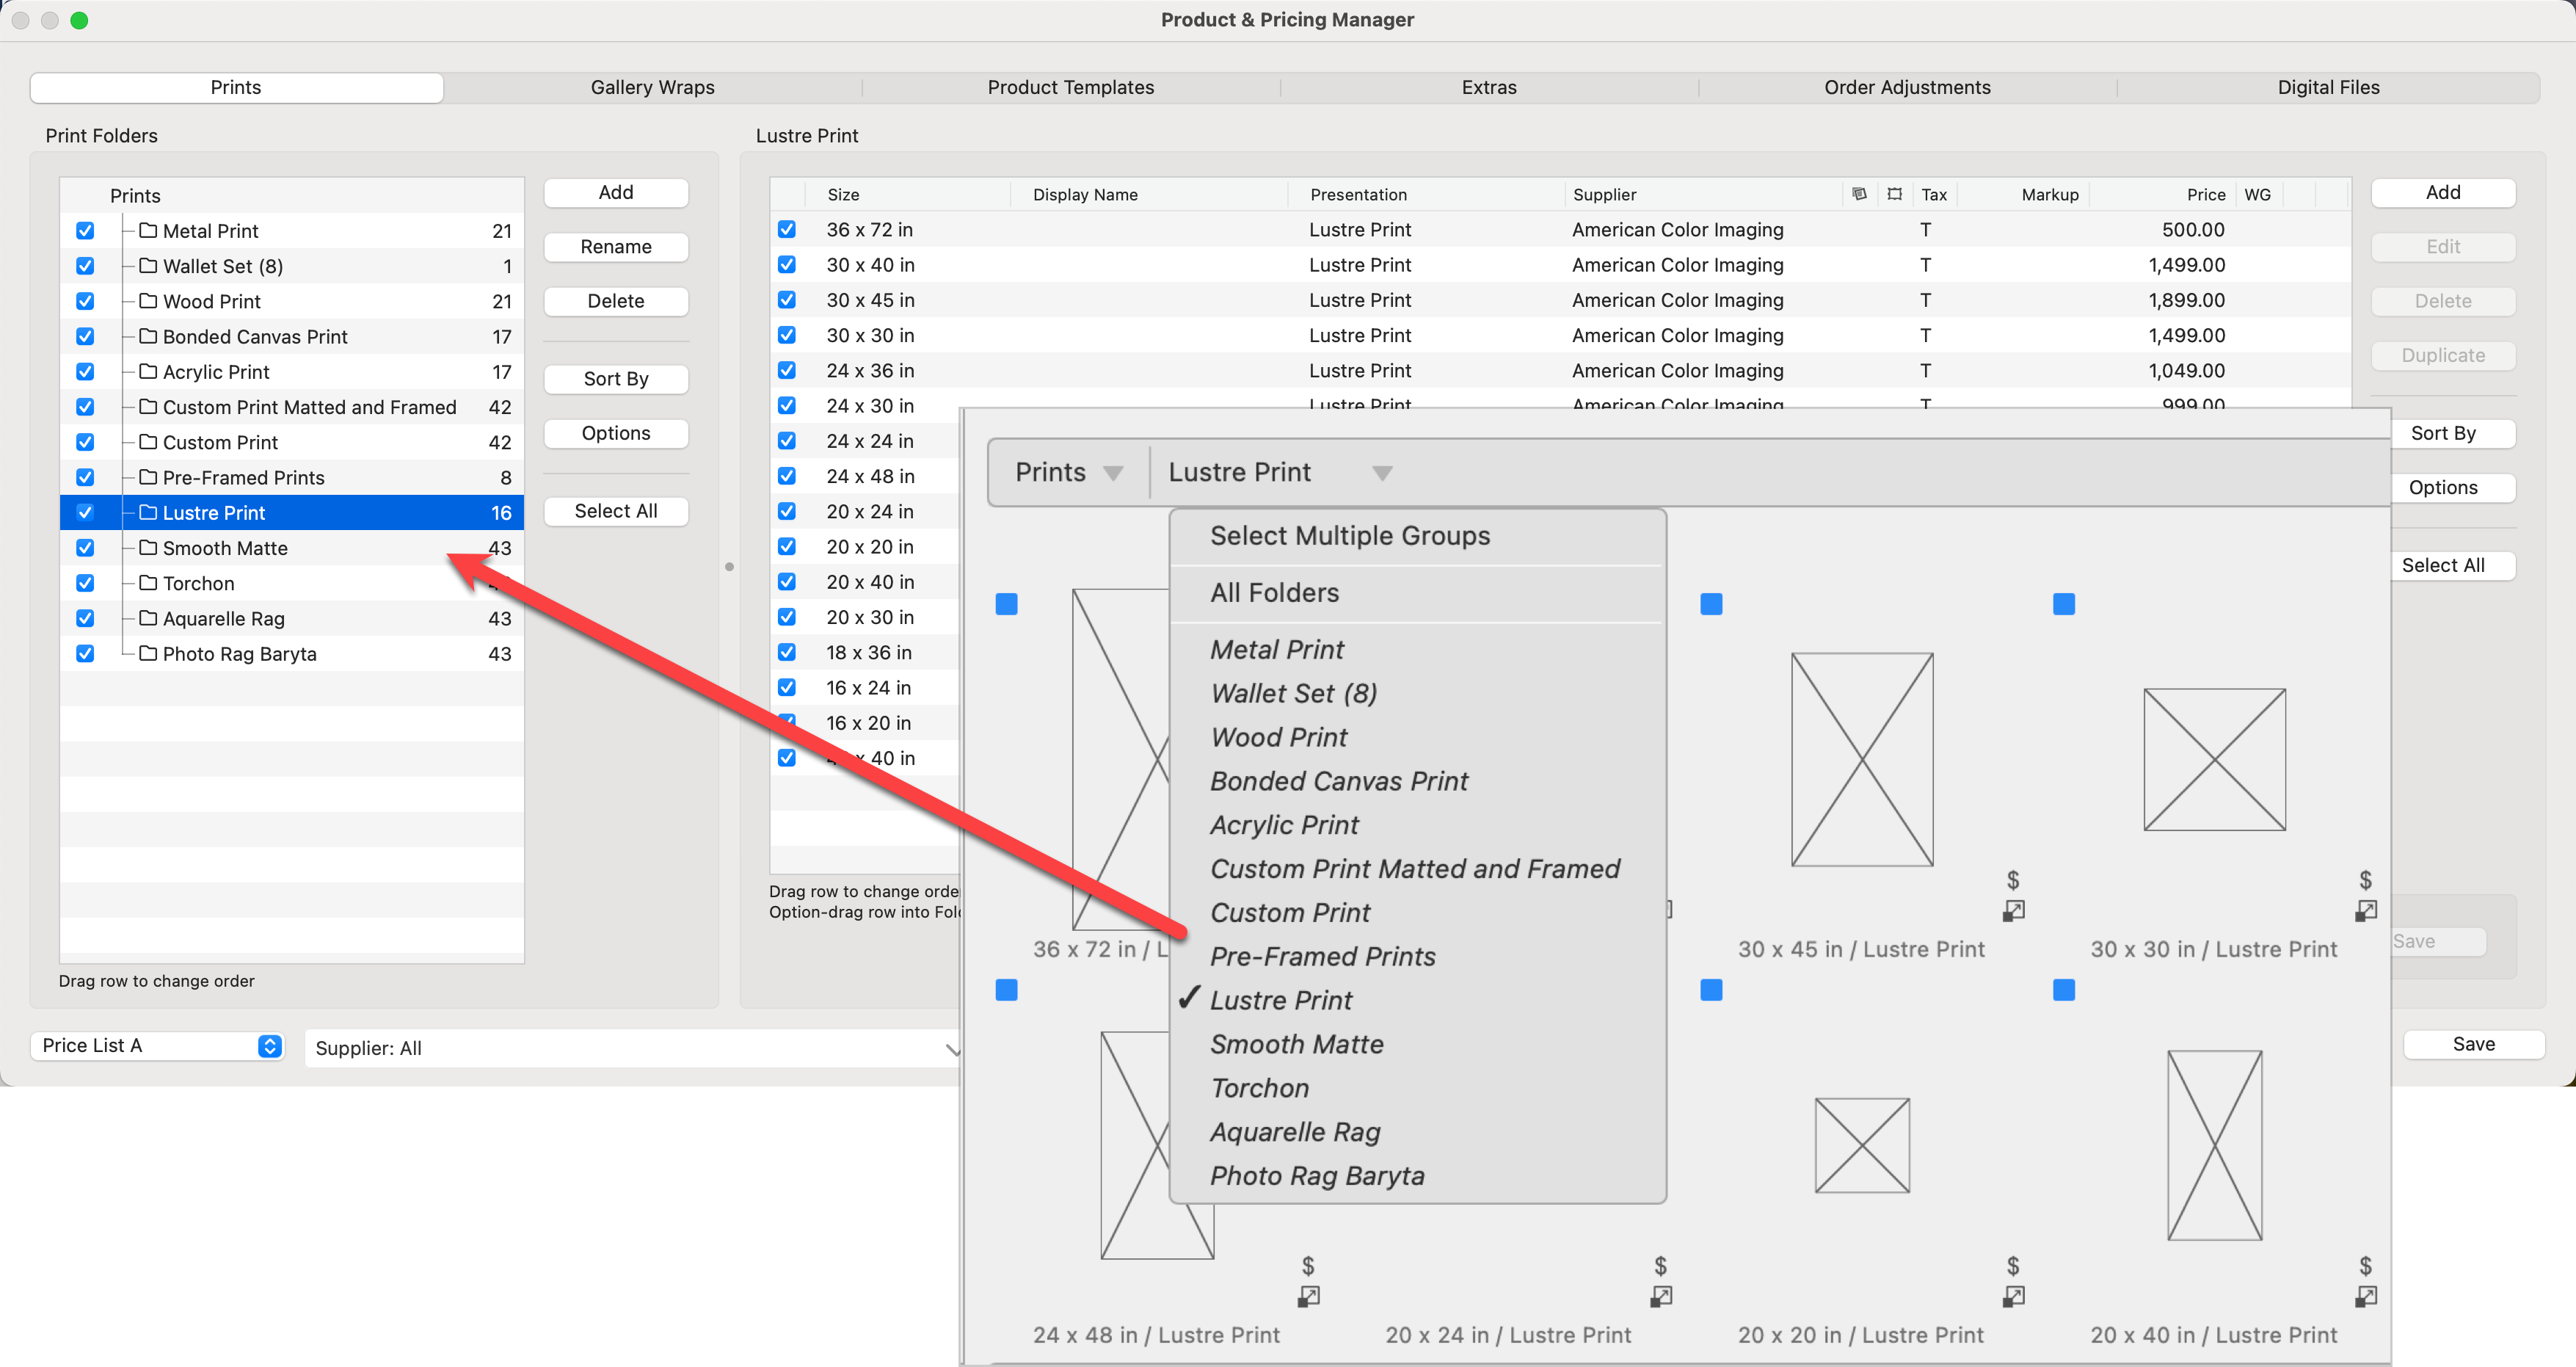Switch to the Gallery Wraps tab
This screenshot has height=1367, width=2576.
pyautogui.click(x=652, y=87)
